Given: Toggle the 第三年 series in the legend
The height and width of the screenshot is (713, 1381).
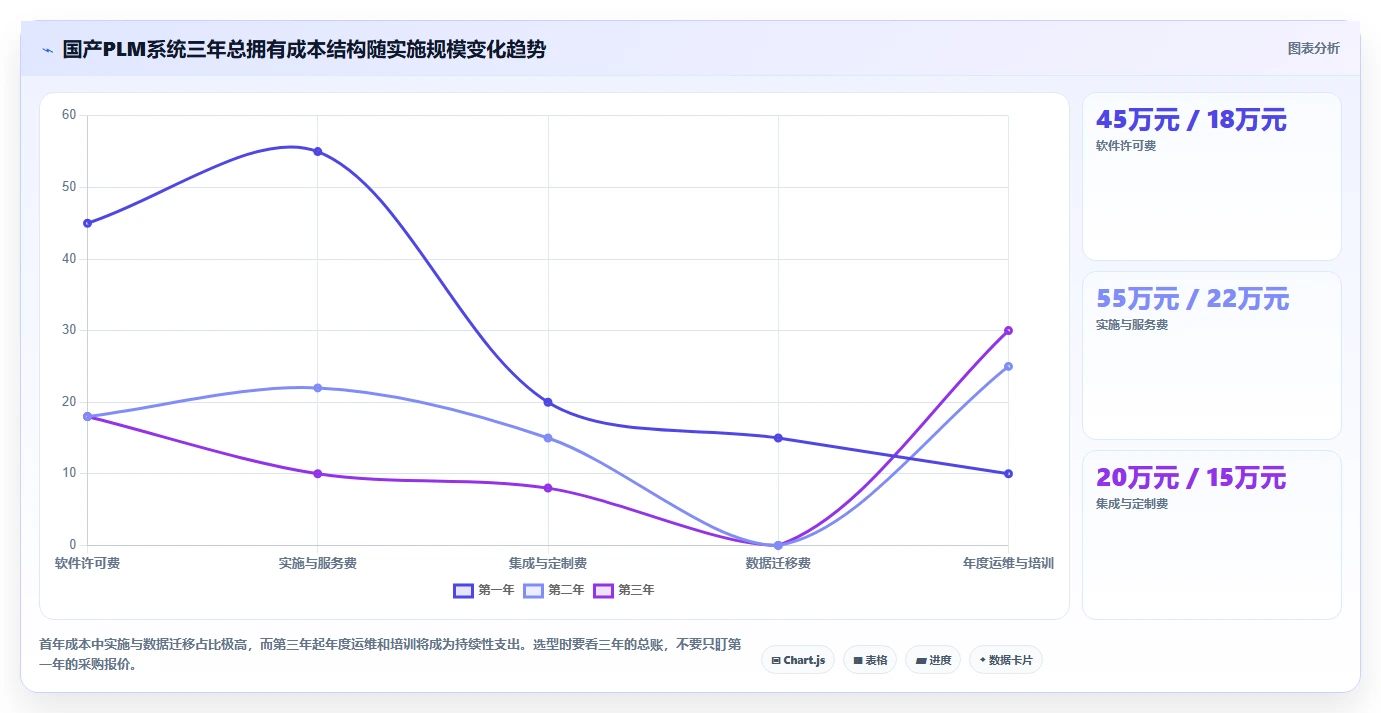Looking at the screenshot, I should point(624,590).
